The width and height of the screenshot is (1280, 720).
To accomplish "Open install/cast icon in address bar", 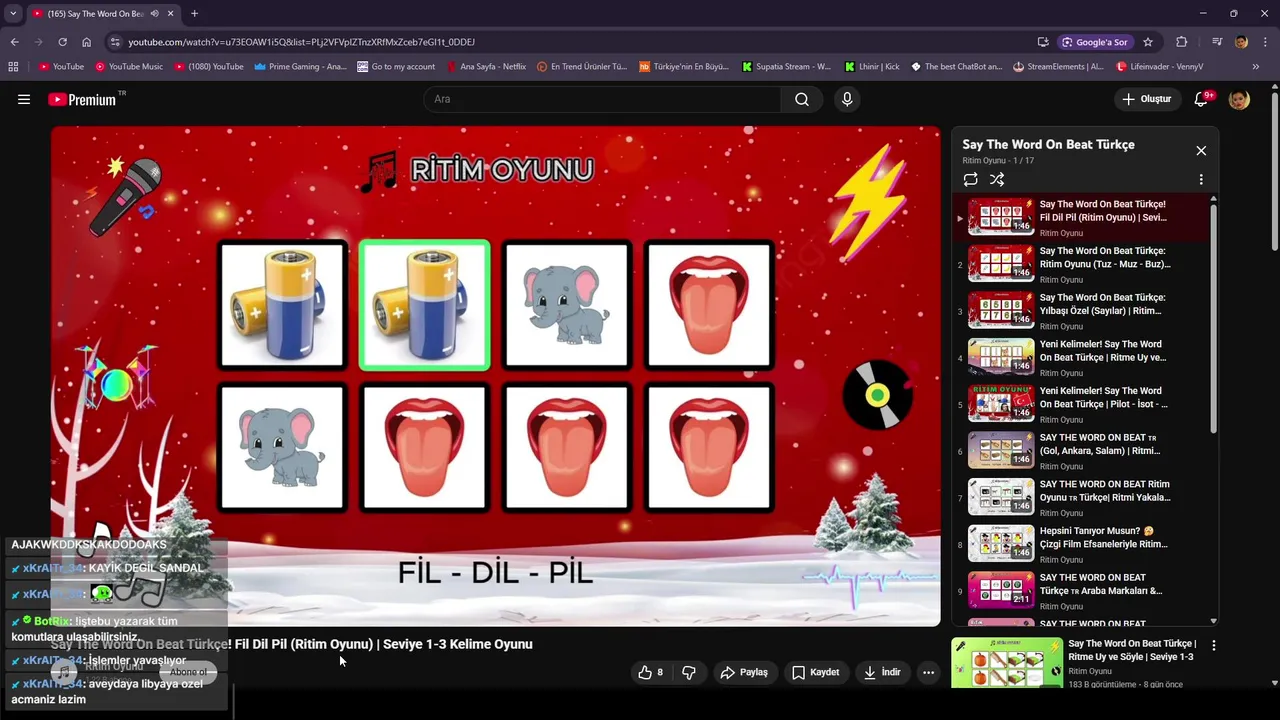I will (1043, 42).
